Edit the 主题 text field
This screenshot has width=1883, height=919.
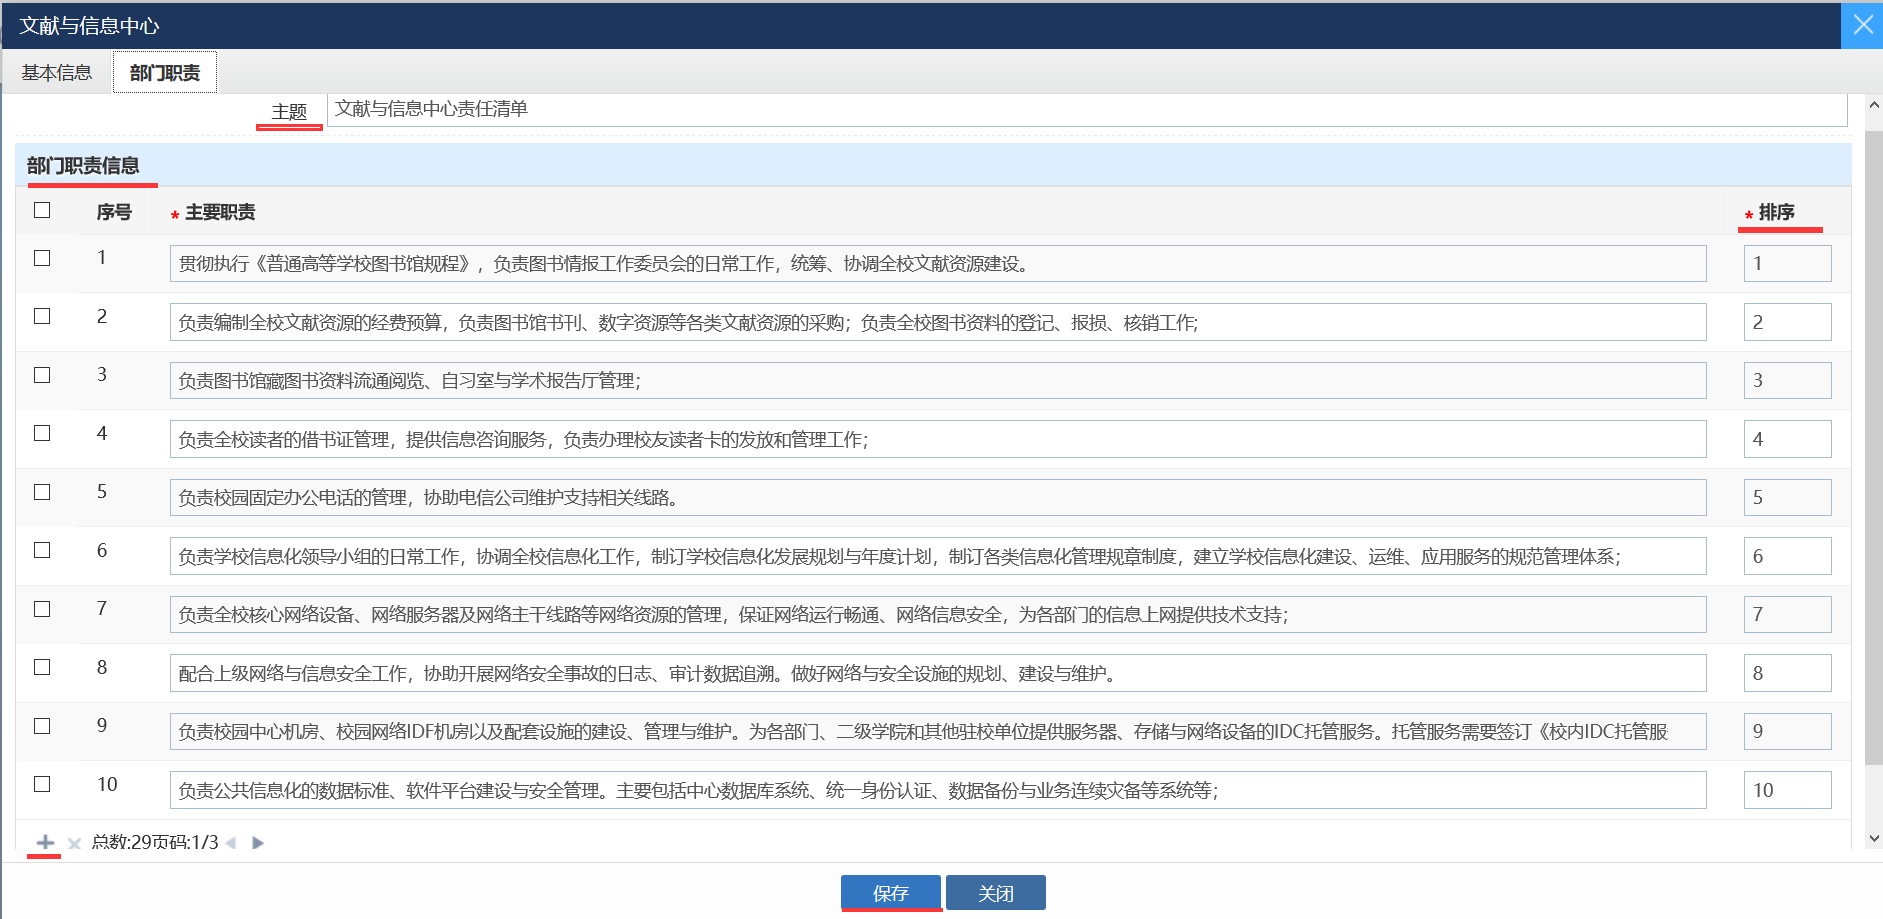pyautogui.click(x=1086, y=109)
